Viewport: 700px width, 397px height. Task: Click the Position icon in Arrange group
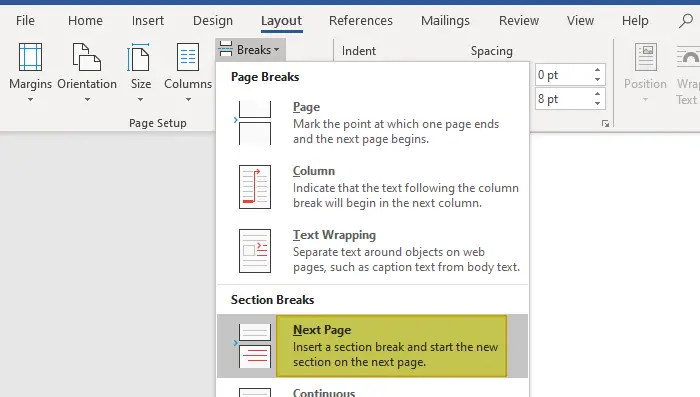646,57
